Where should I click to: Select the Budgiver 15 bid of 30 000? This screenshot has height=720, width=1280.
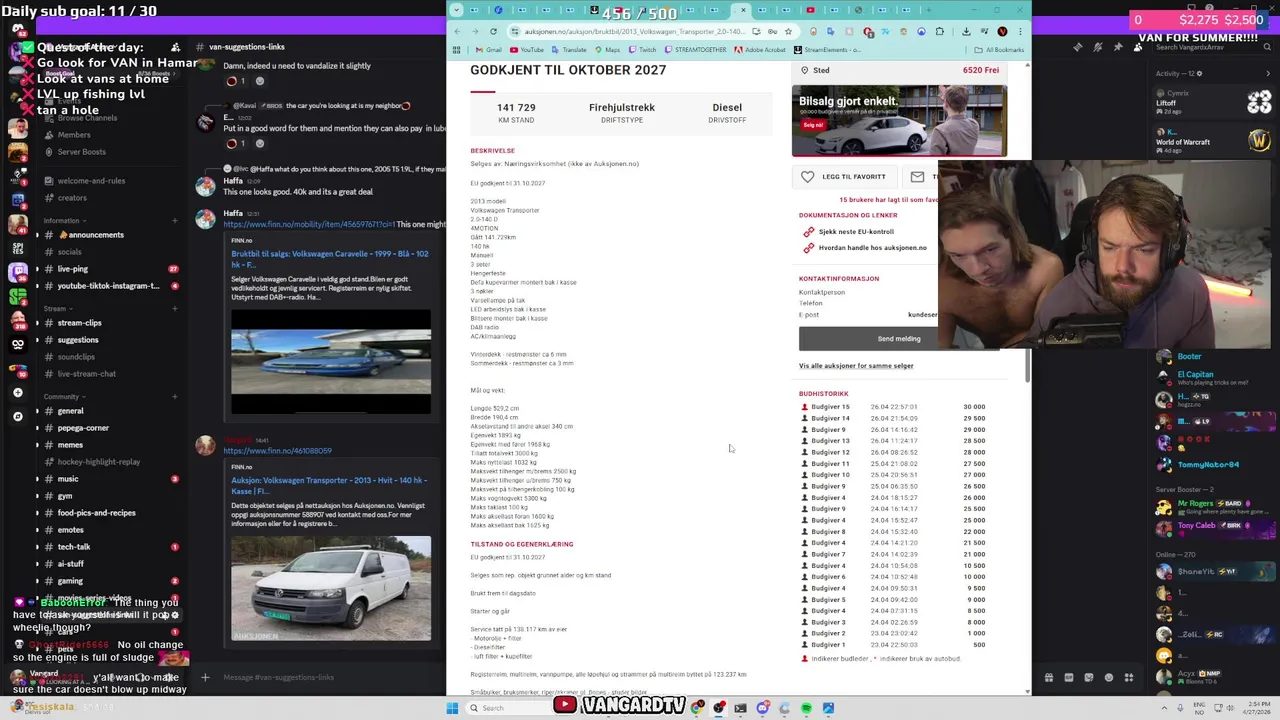pos(893,407)
